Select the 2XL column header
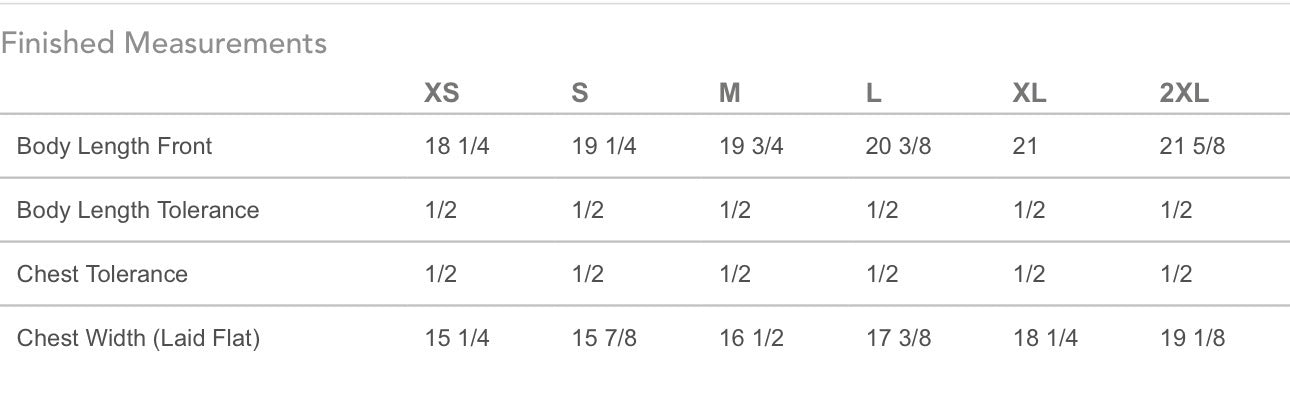 click(x=1184, y=93)
